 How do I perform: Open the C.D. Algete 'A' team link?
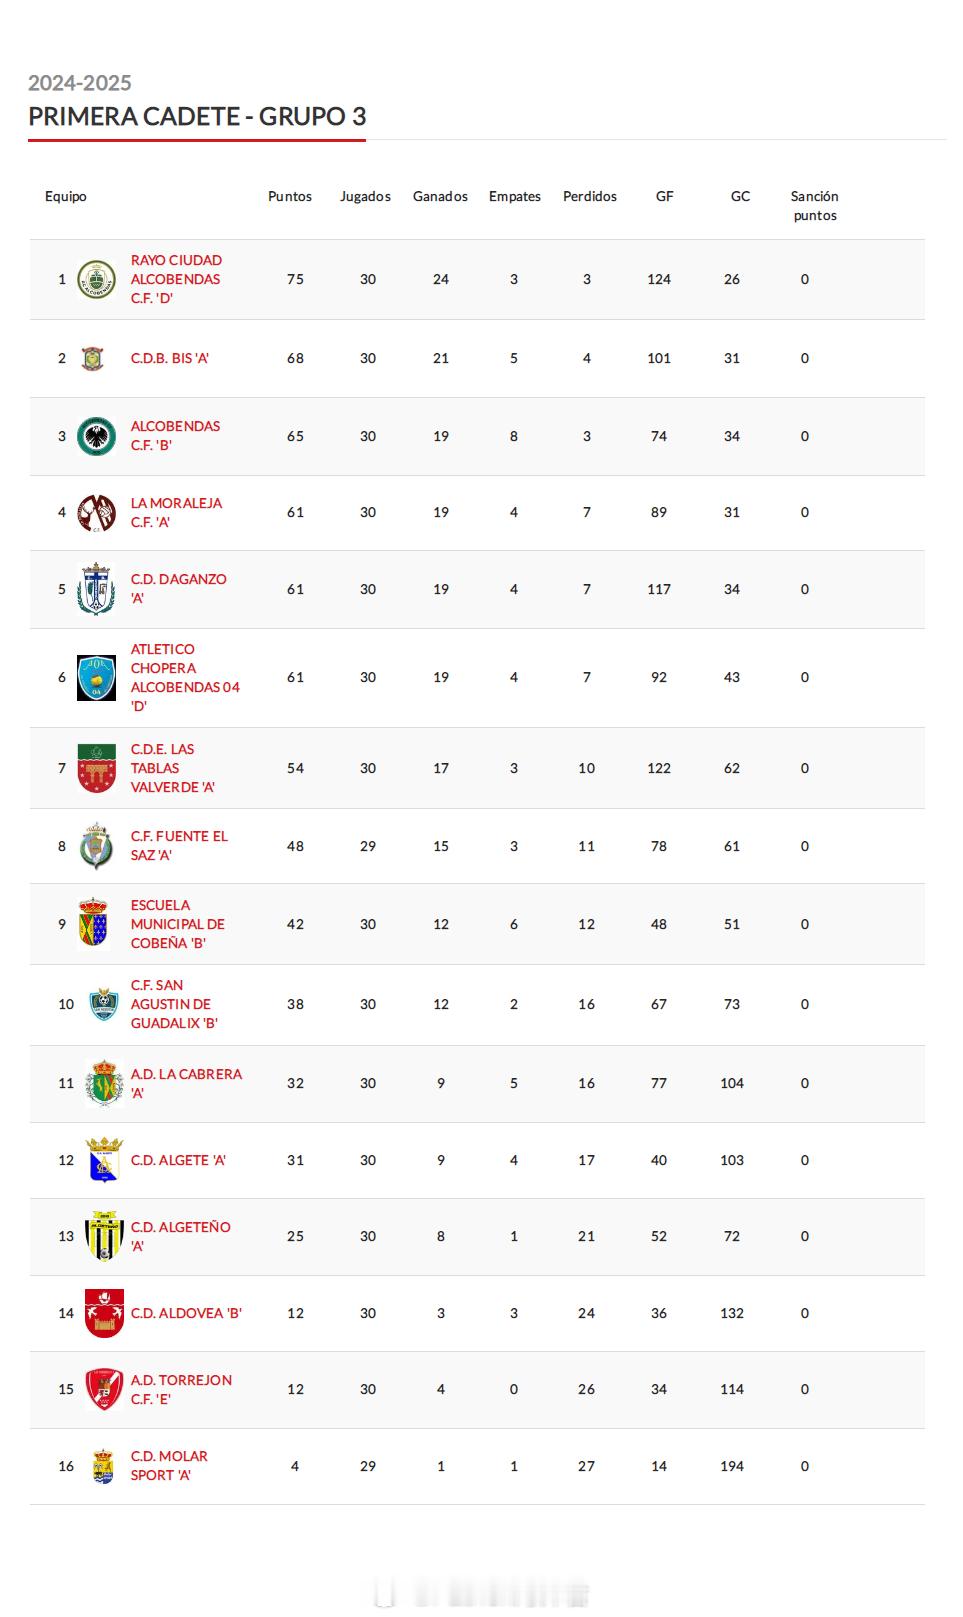(x=178, y=1160)
